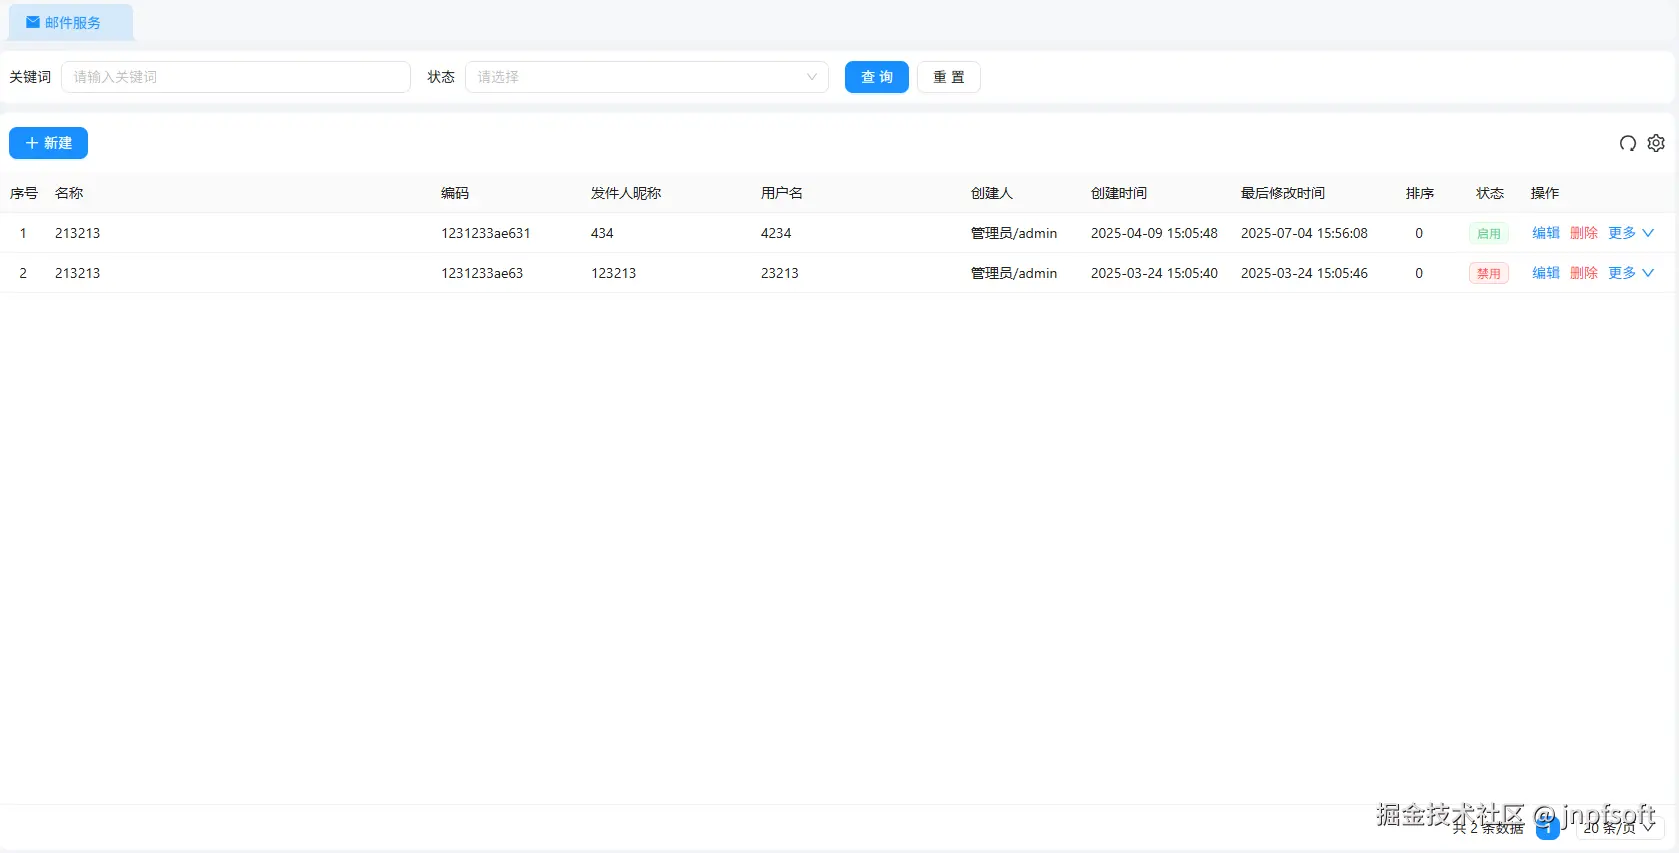The image size is (1679, 853).
Task: Open the table column settings gear
Action: click(x=1656, y=143)
